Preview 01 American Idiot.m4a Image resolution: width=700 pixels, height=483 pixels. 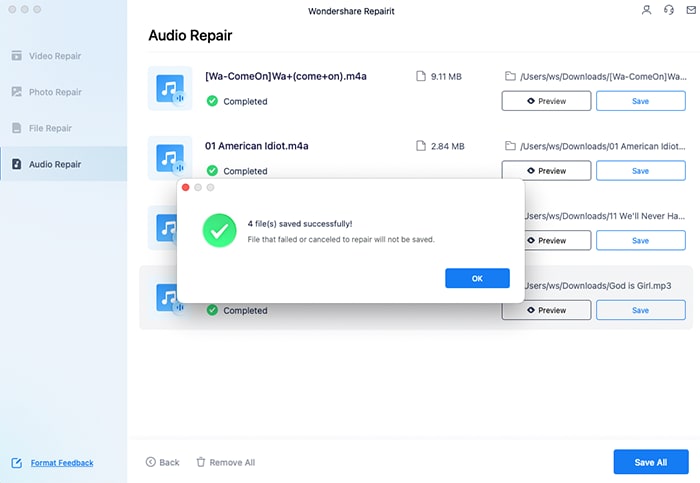point(546,171)
